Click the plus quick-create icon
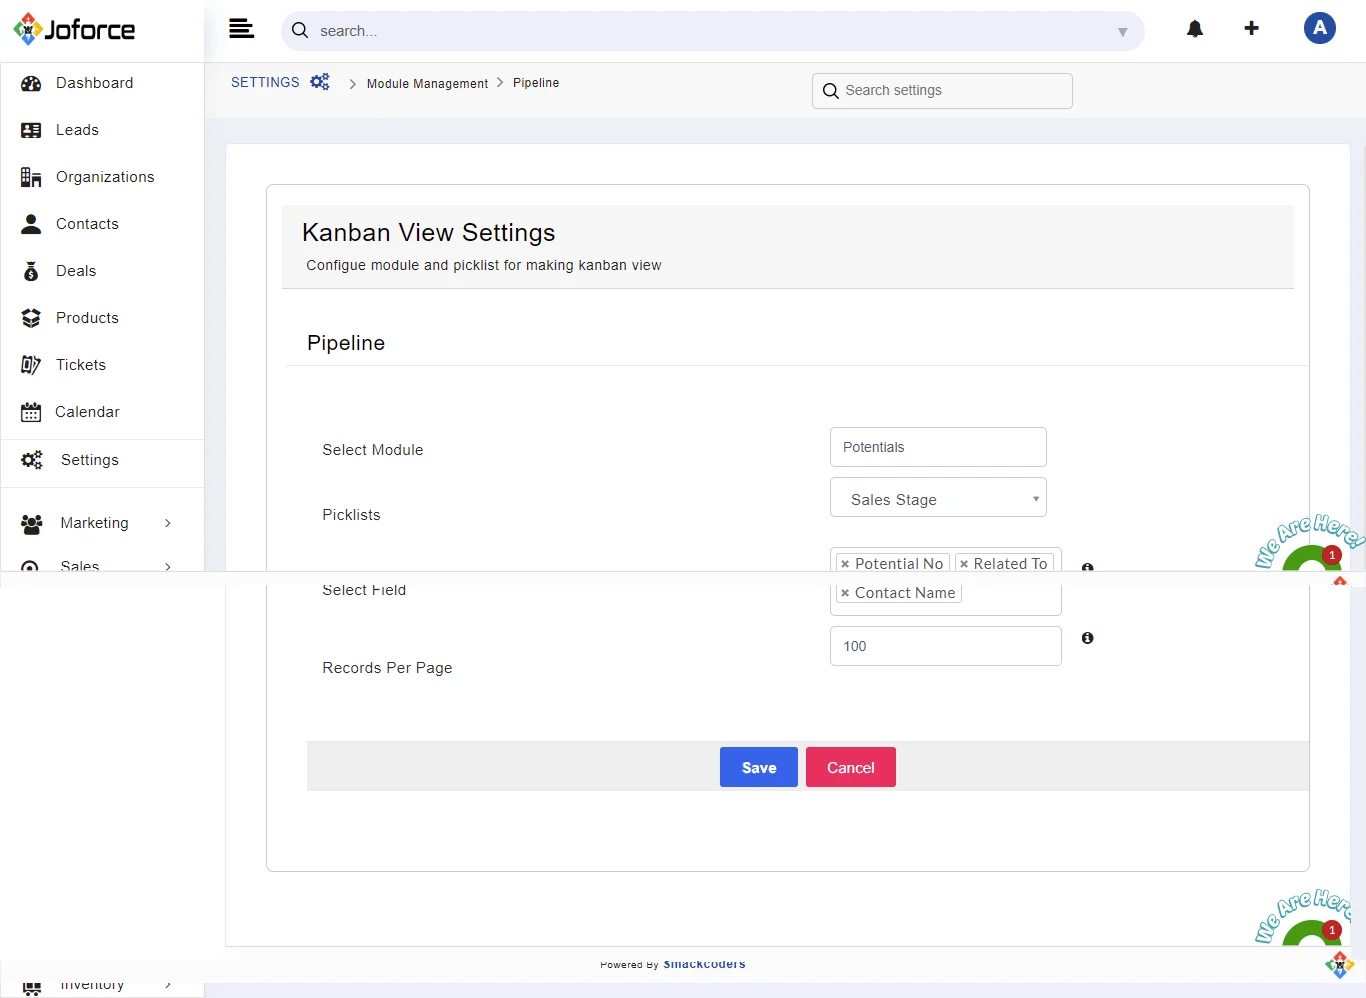Screen dimensions: 1366x998 [x=1251, y=29]
